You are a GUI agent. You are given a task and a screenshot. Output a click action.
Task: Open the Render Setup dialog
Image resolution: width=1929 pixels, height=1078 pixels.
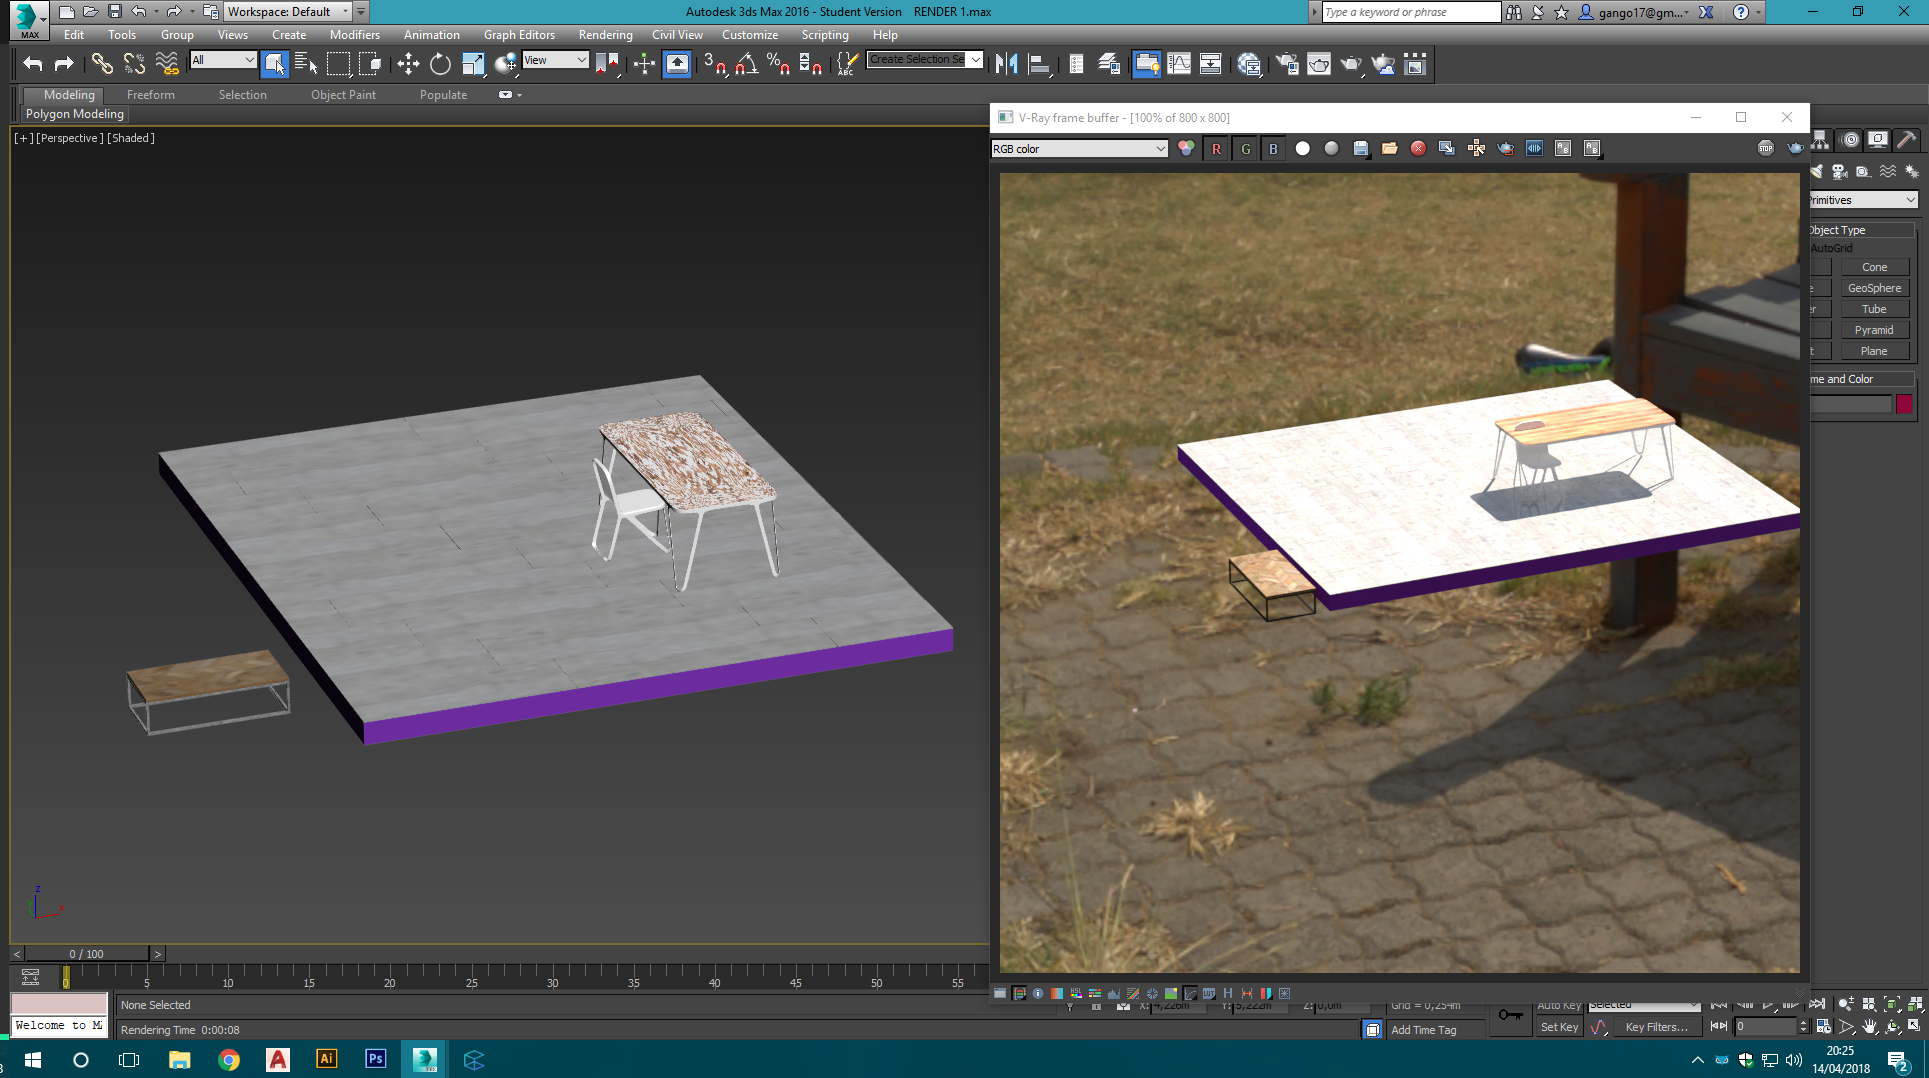1287,64
